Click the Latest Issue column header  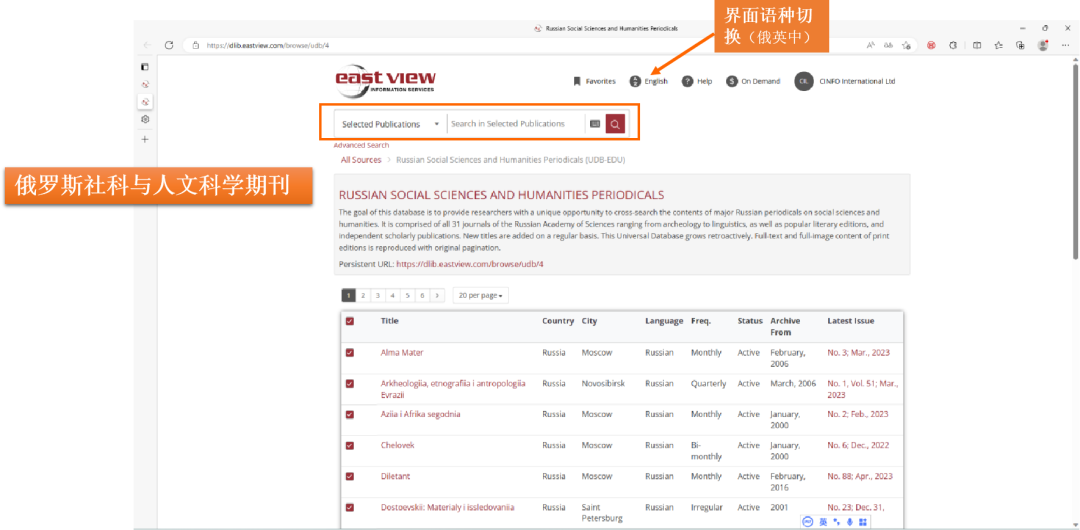[x=851, y=321]
